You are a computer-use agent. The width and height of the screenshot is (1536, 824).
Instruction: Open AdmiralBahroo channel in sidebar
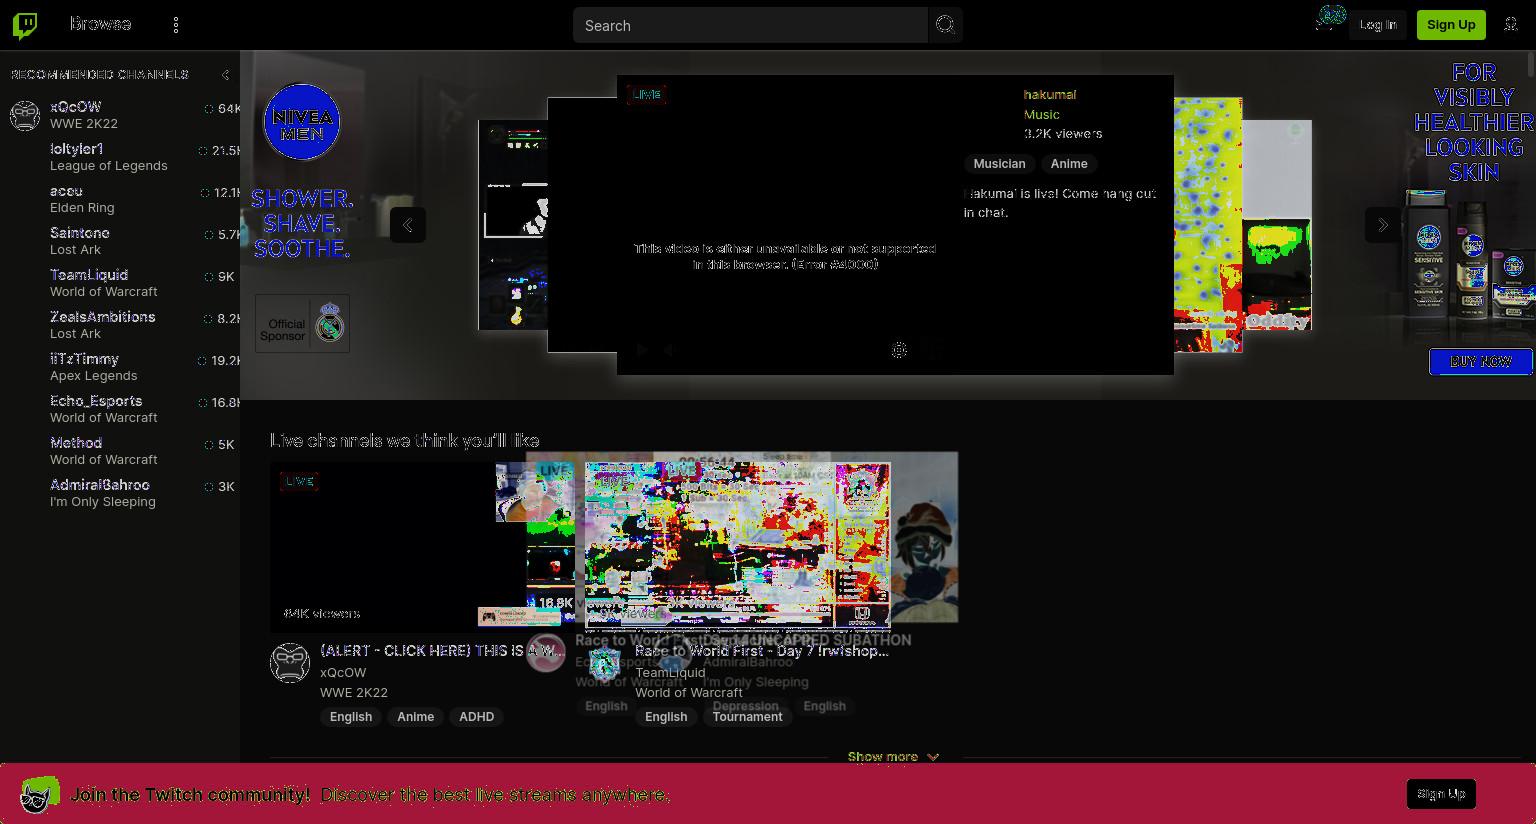[x=120, y=493]
